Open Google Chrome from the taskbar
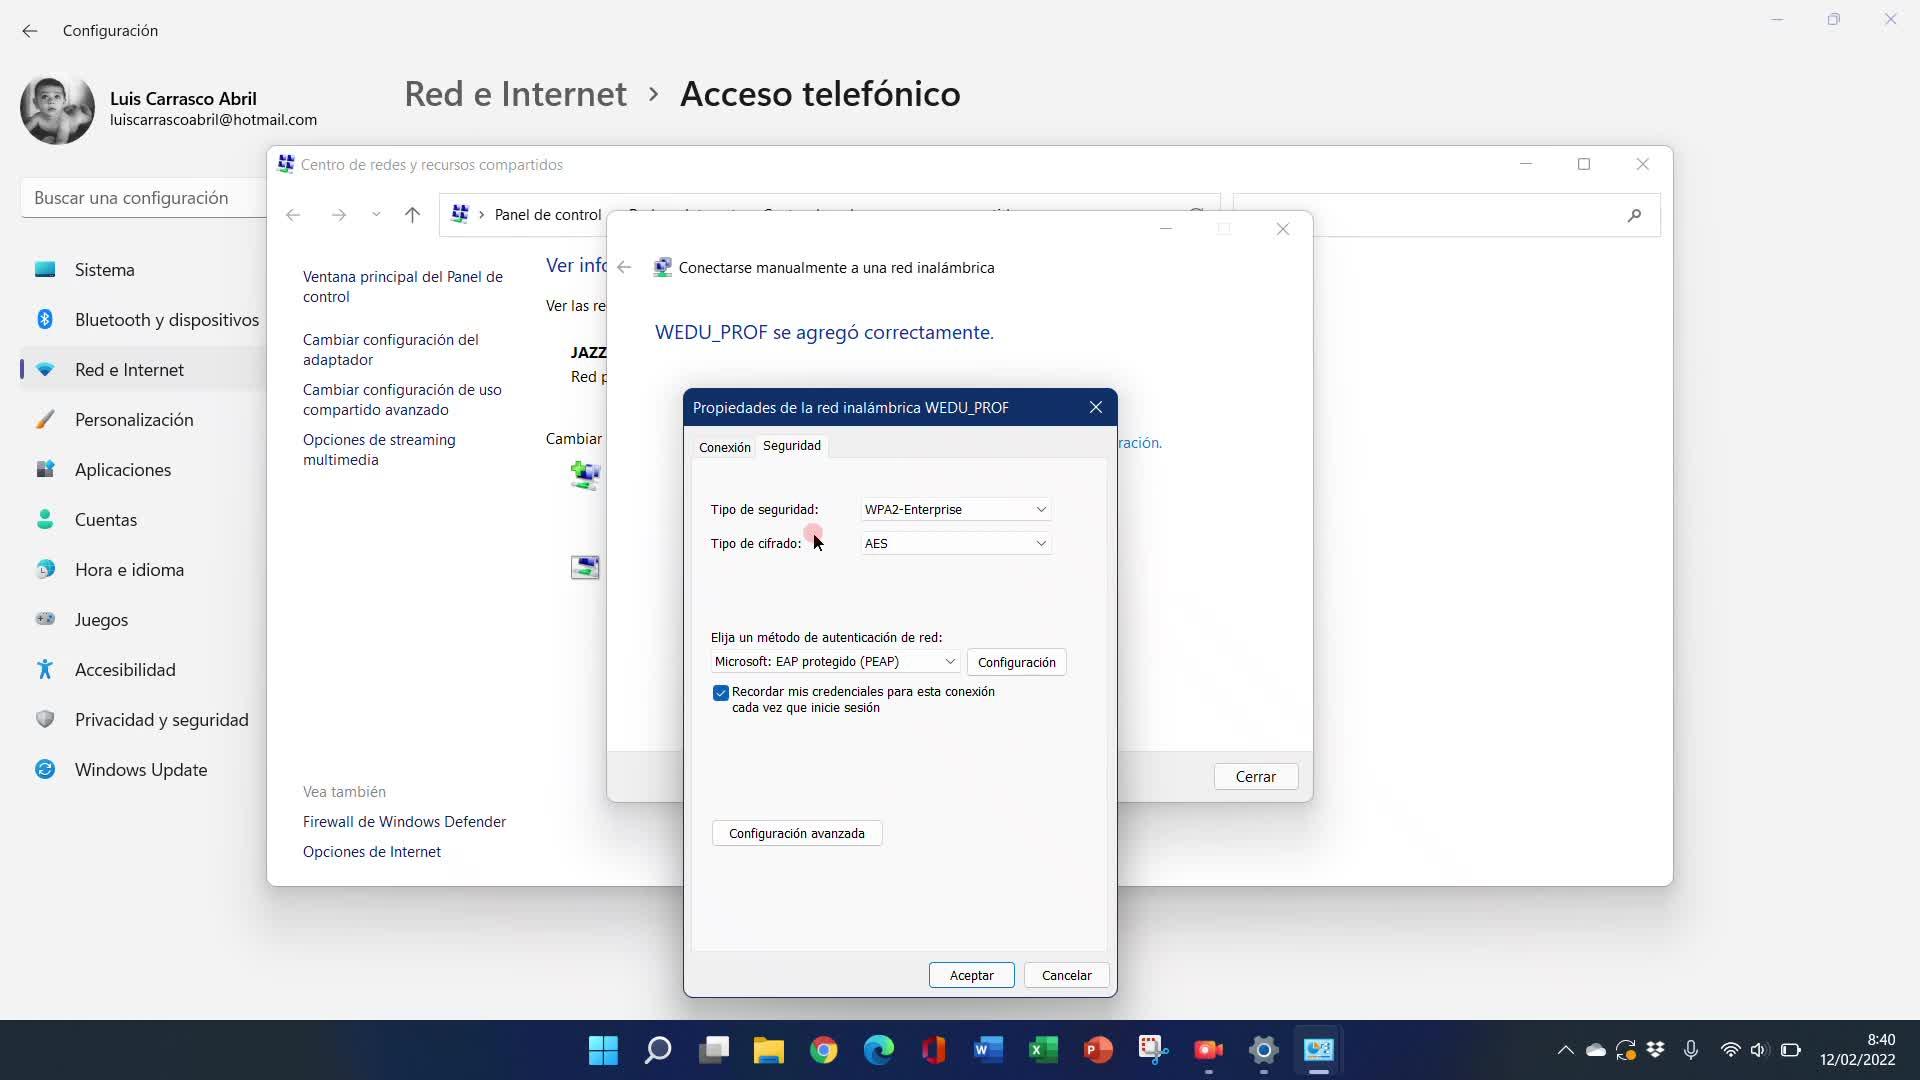Image resolution: width=1920 pixels, height=1080 pixels. pos(823,1050)
